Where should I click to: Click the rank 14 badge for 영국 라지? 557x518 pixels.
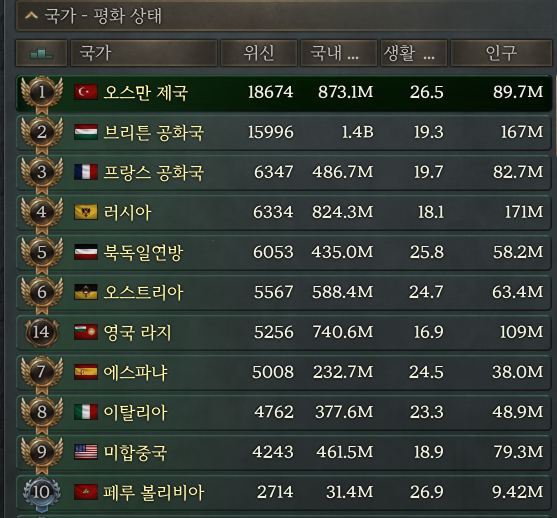(42, 333)
